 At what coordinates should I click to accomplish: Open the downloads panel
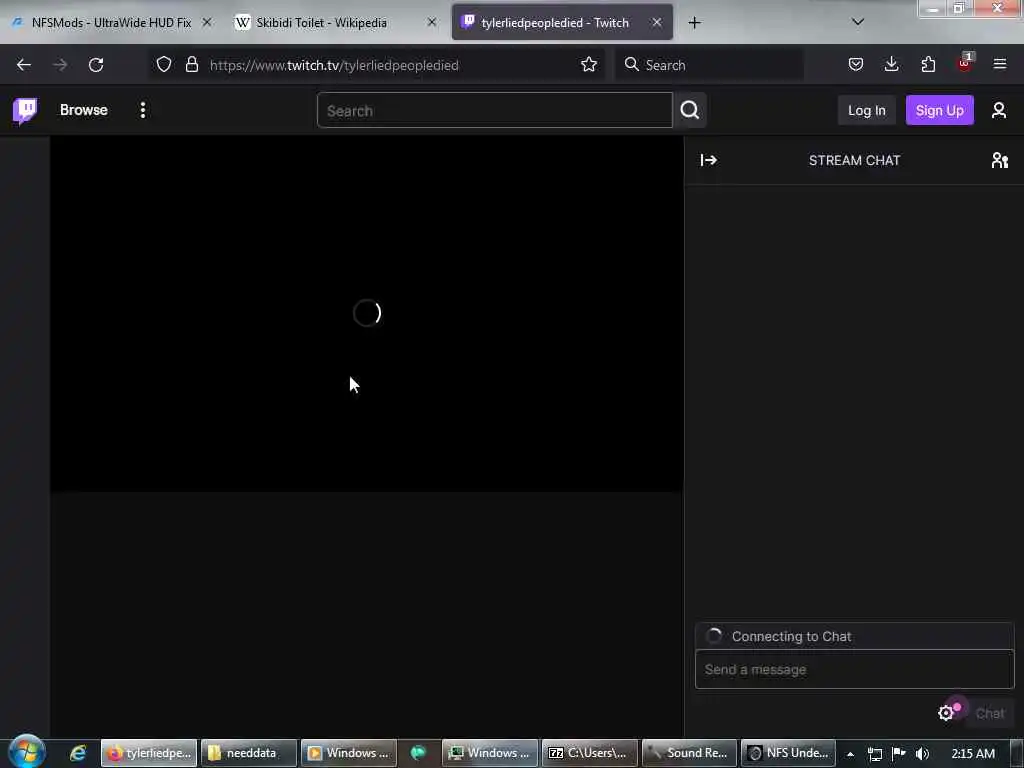(891, 65)
